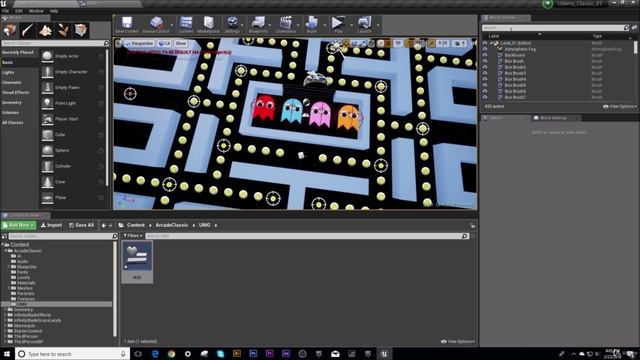This screenshot has height=360, width=640.
Task: Toggle visibility of Box Brush7 actor
Action: point(485,97)
